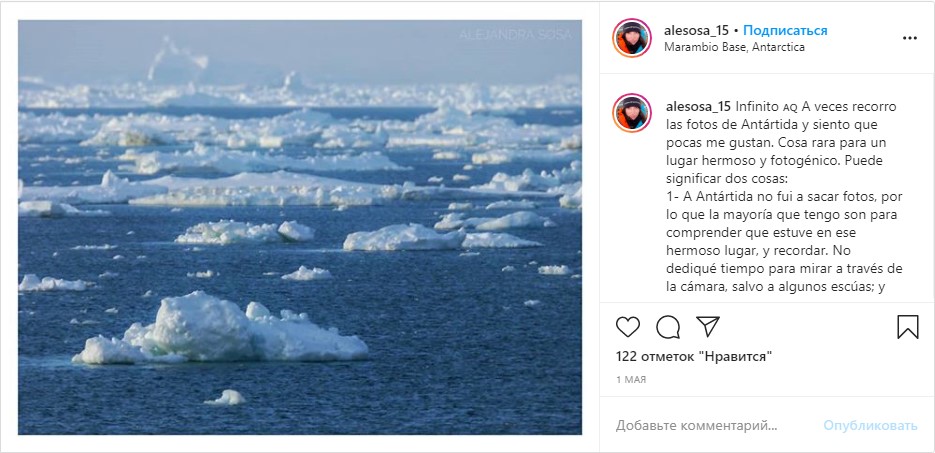Click the large foreground ice floe in the photo
Viewport: 935px width, 453px height.
(225, 330)
